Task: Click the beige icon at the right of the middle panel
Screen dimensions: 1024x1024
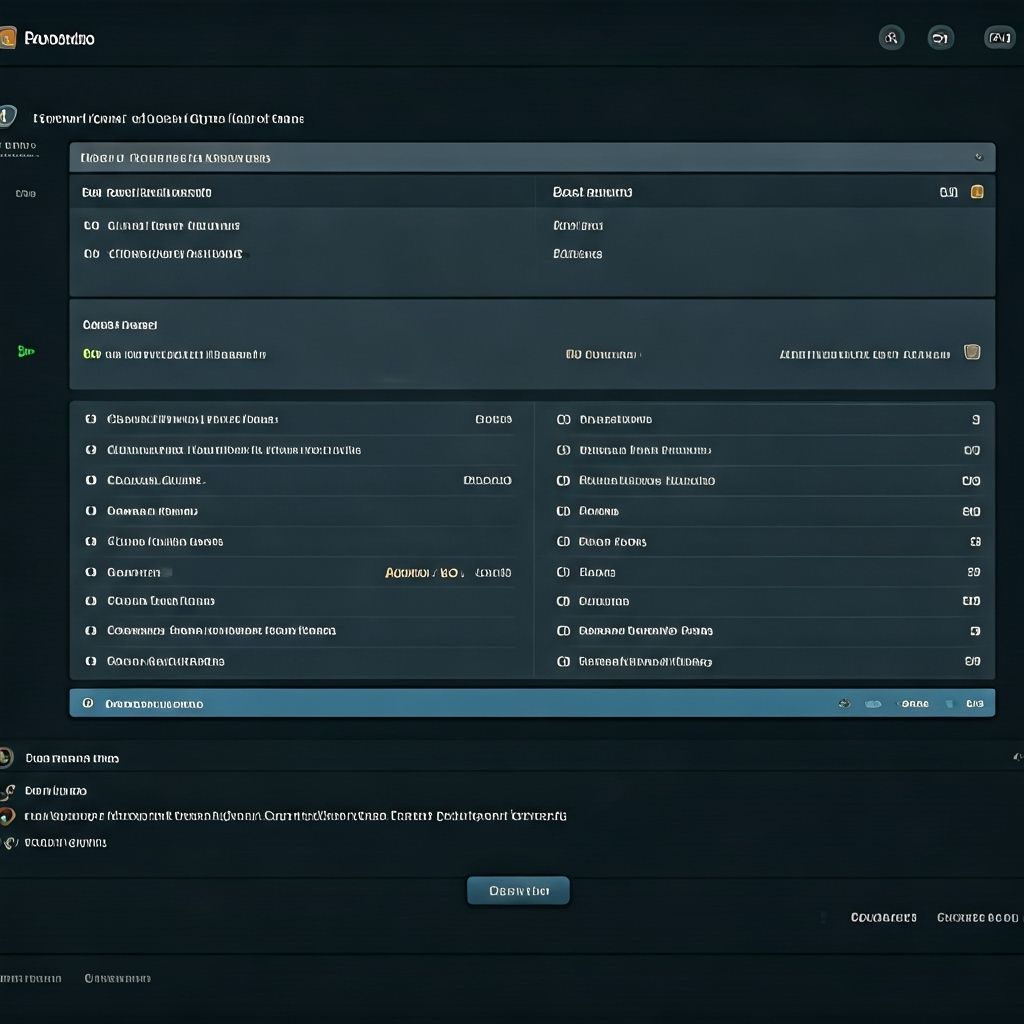Action: pos(971,352)
